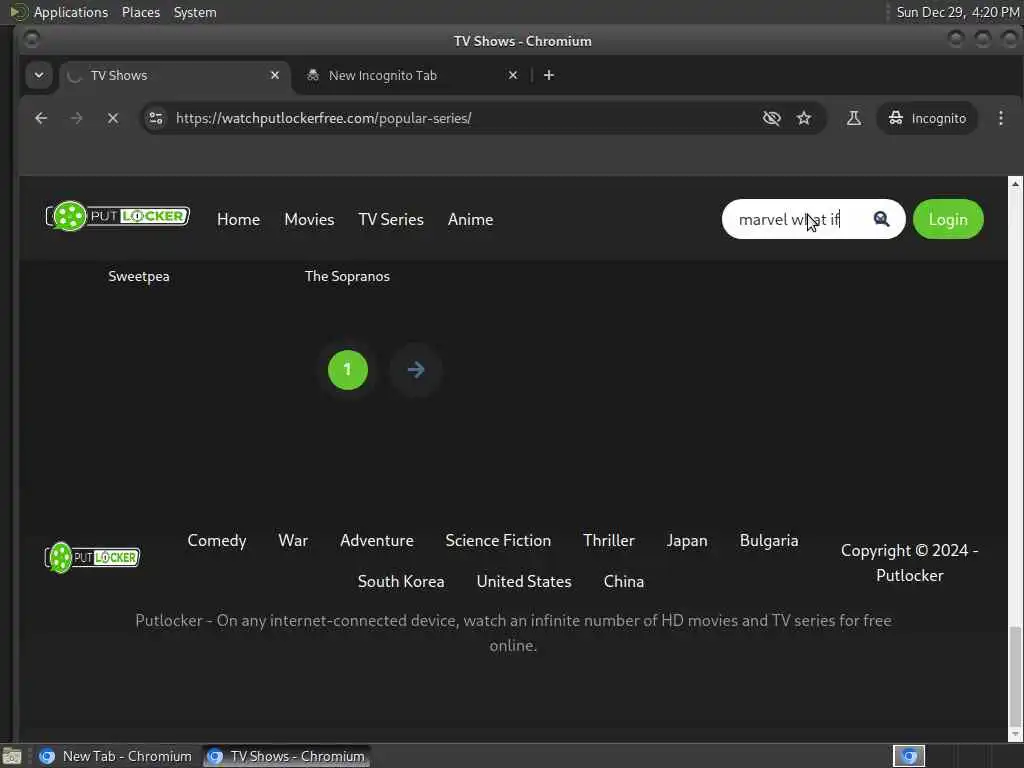Open site information icon in address bar
The height and width of the screenshot is (768, 1024).
(x=156, y=118)
